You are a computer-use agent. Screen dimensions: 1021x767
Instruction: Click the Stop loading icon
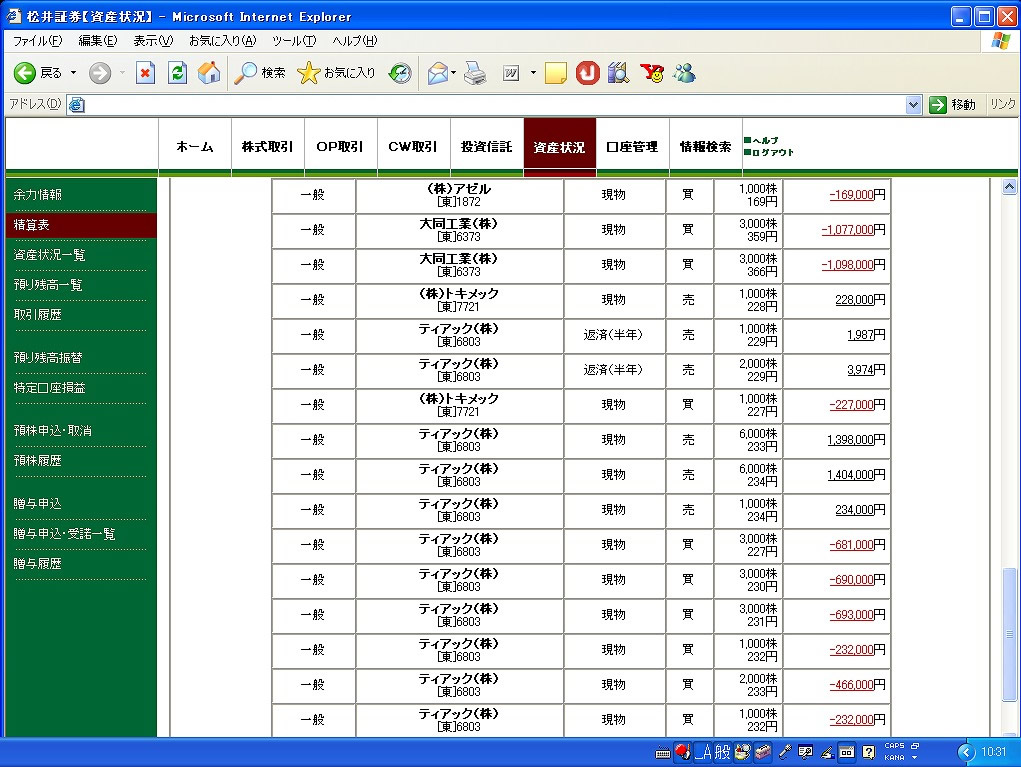coord(145,73)
